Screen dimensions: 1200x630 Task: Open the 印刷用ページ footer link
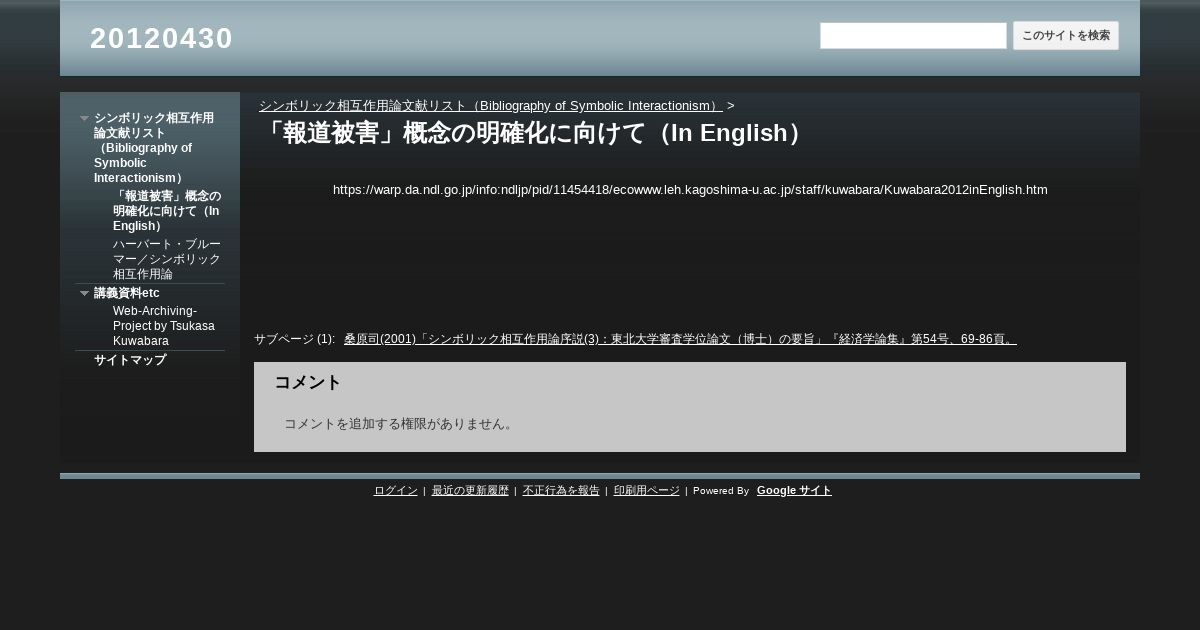click(647, 490)
